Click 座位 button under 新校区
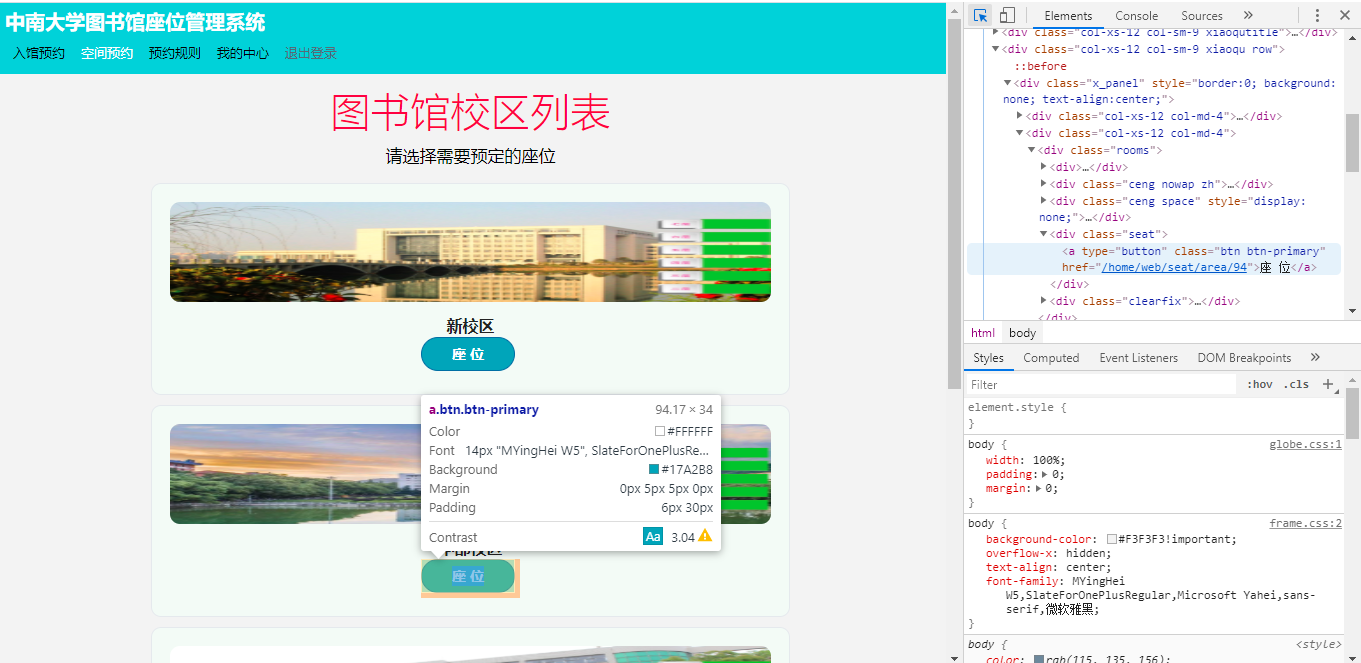The width and height of the screenshot is (1361, 663). coord(468,354)
